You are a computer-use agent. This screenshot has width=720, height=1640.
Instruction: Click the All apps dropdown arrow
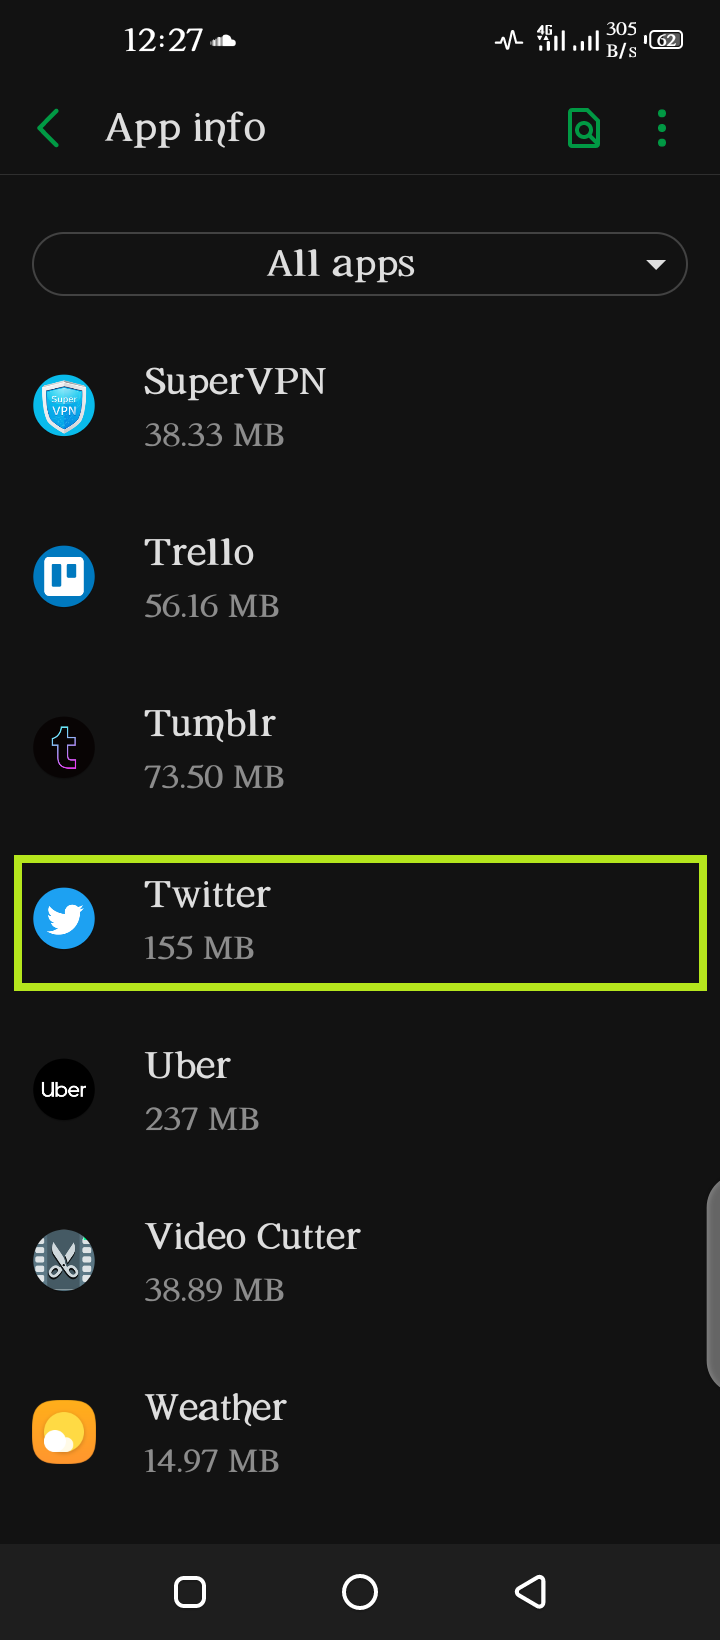click(656, 265)
